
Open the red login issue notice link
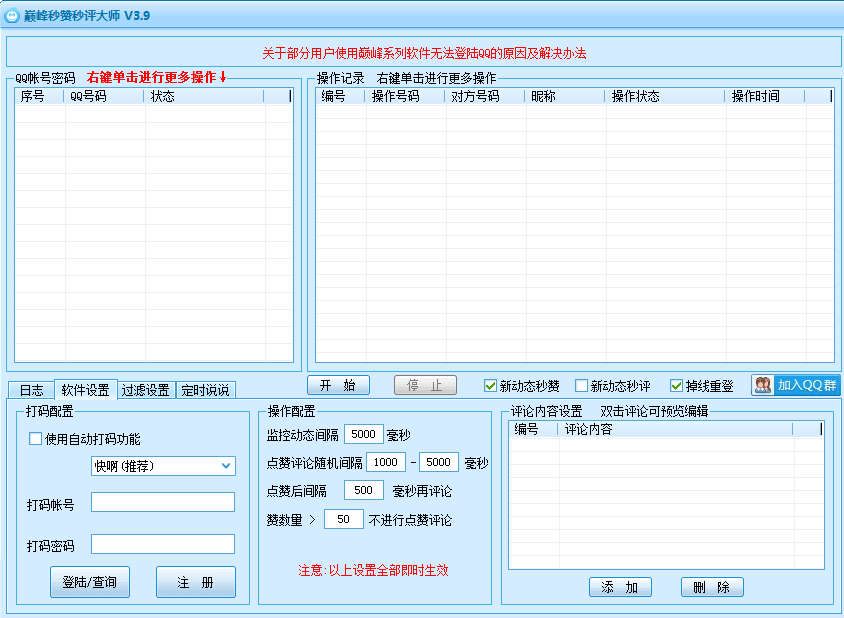(422, 52)
